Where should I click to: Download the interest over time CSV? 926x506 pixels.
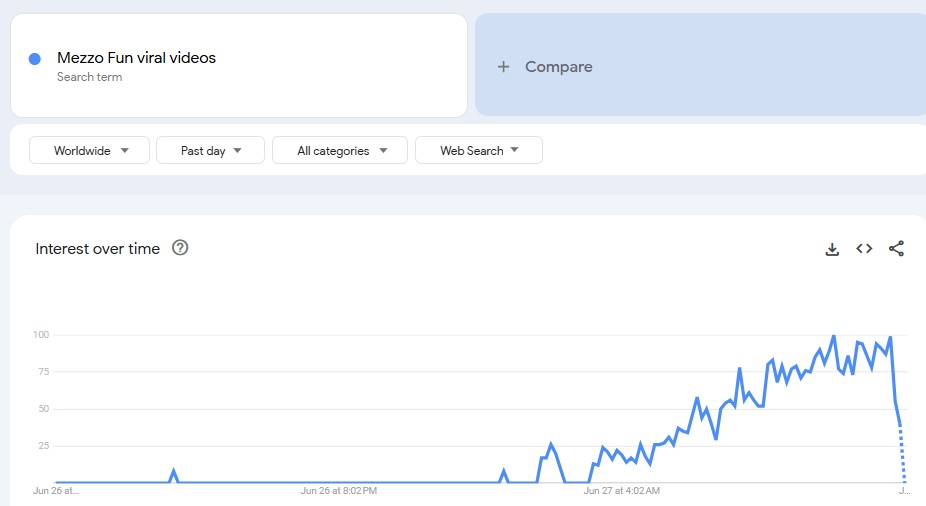[832, 249]
